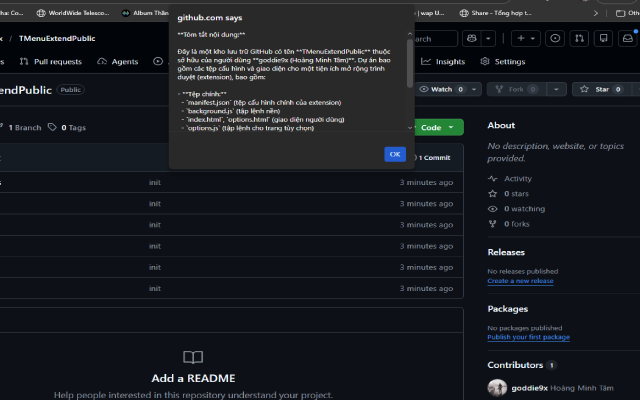Screen dimensions: 640x400
Task: Open the Copilot icon in header
Action: (x=472, y=38)
